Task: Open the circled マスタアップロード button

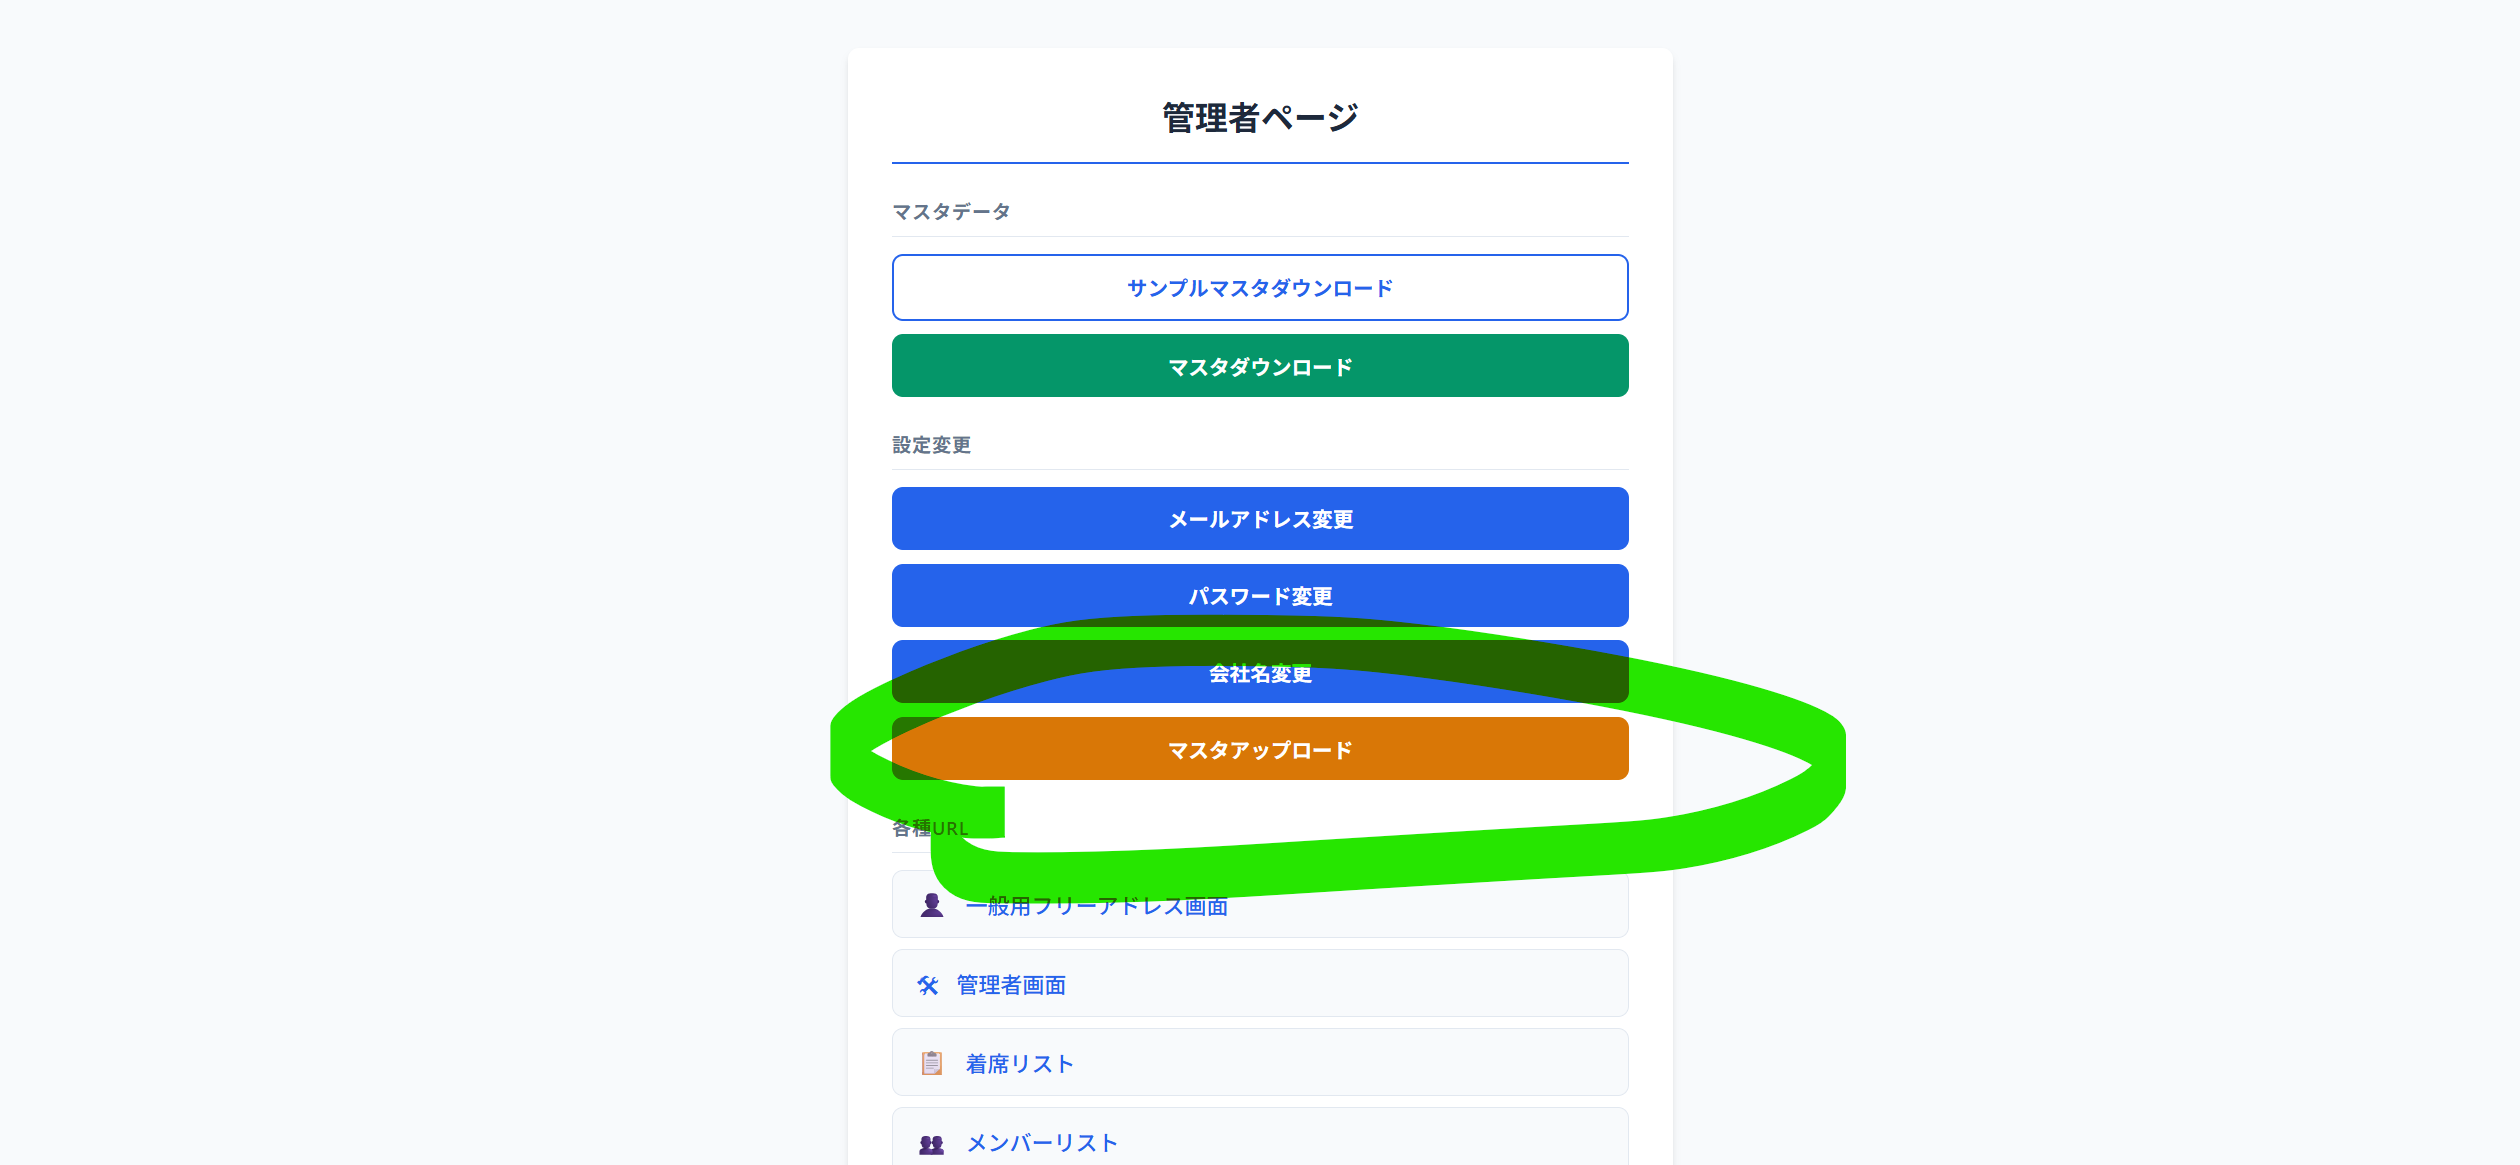Action: pos(1259,748)
